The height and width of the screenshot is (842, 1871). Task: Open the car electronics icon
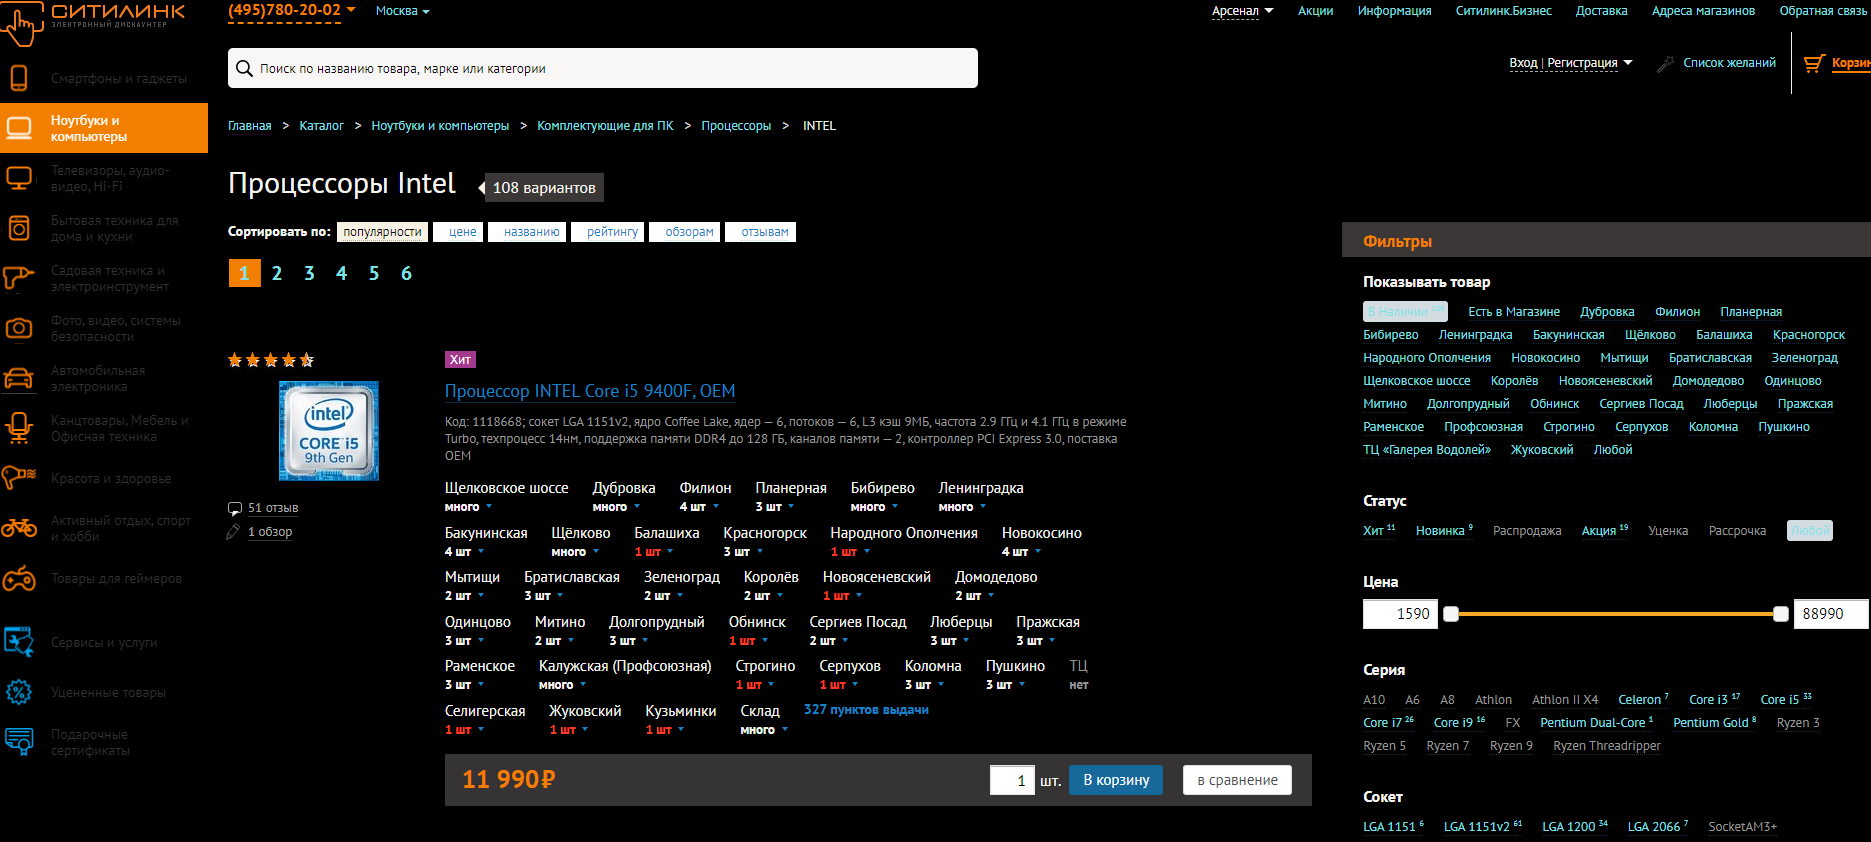click(x=19, y=378)
